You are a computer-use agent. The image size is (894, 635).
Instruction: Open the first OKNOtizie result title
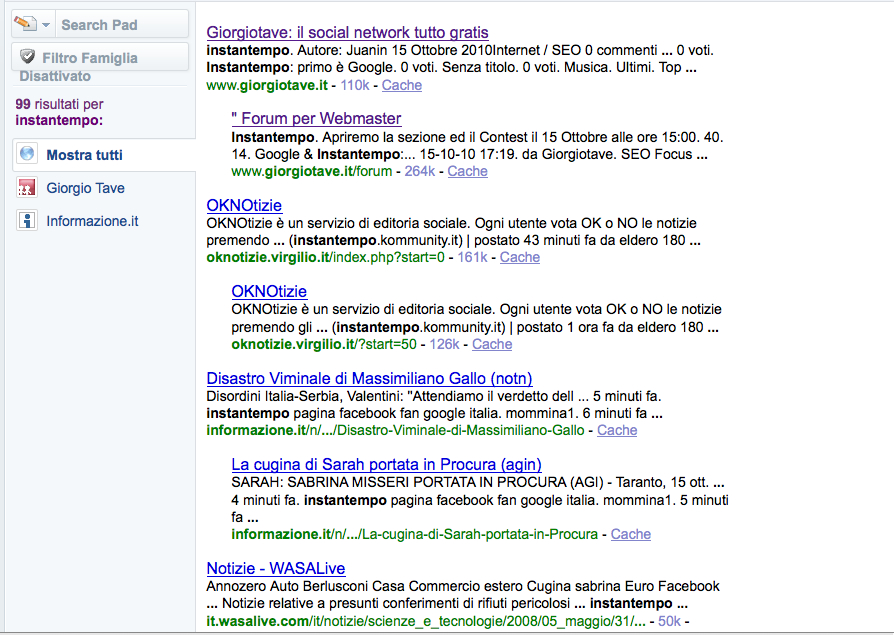click(244, 205)
